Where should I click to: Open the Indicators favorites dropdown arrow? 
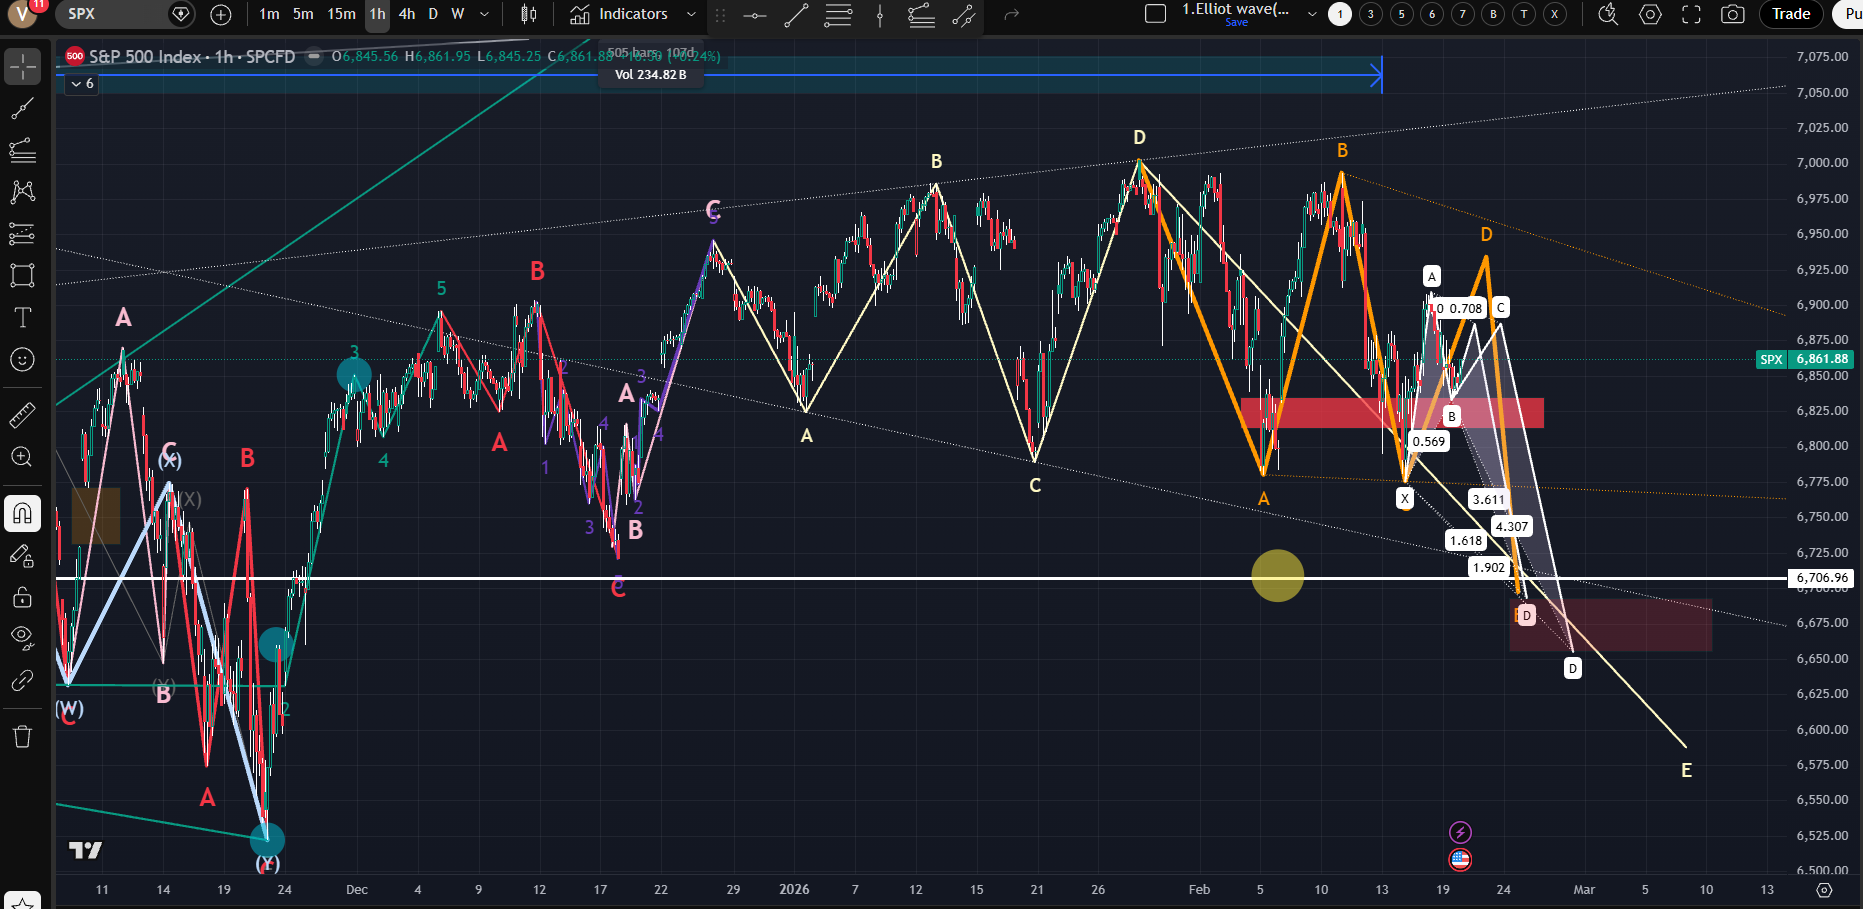coord(691,14)
